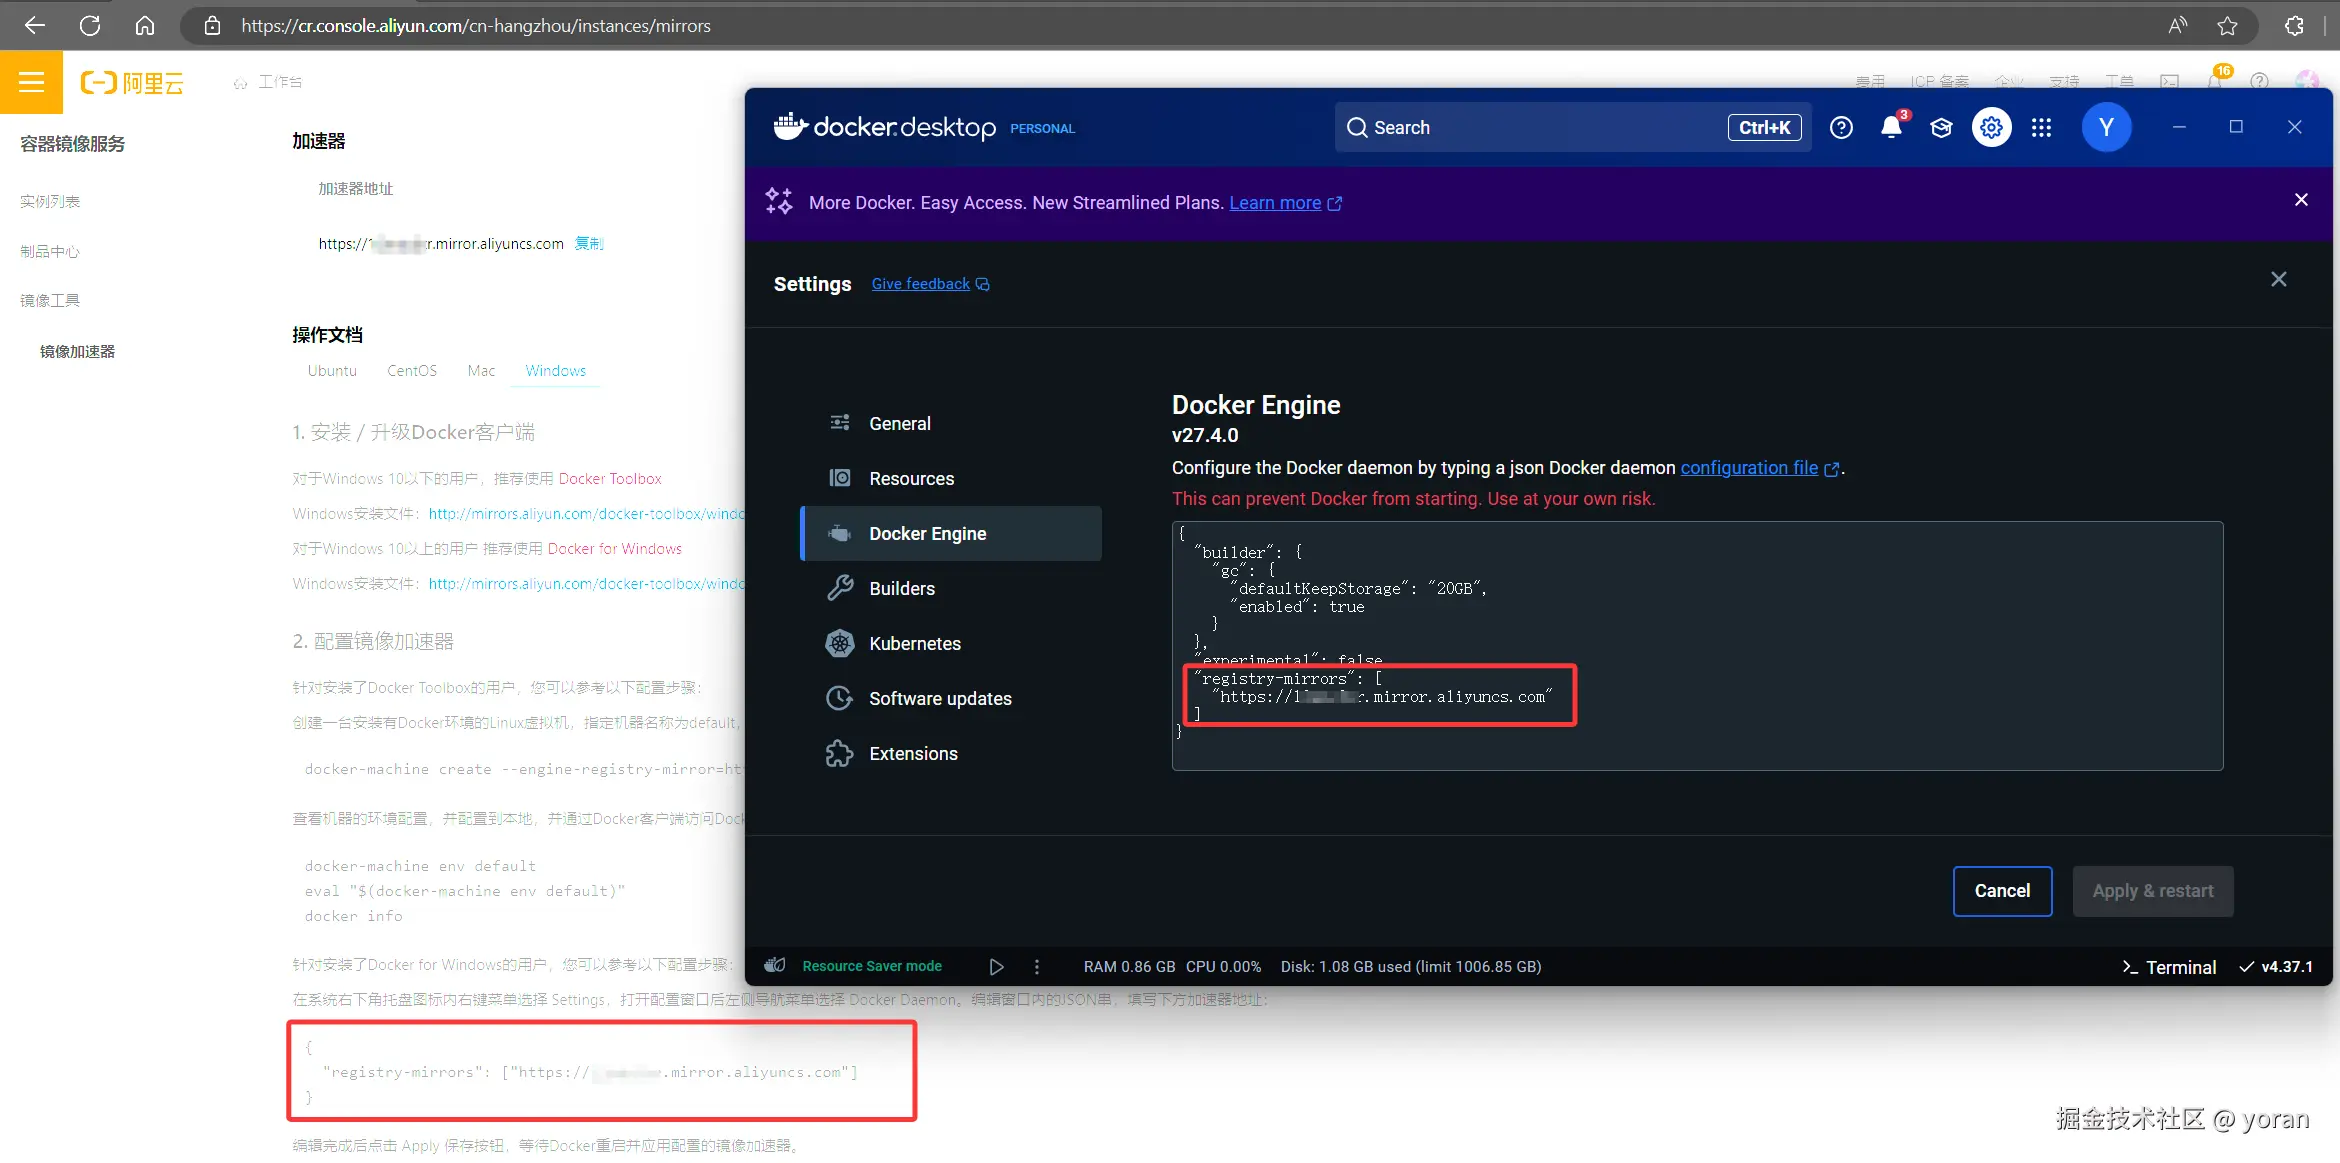The height and width of the screenshot is (1163, 2340).
Task: Select Docker Engine settings section
Action: [951, 534]
